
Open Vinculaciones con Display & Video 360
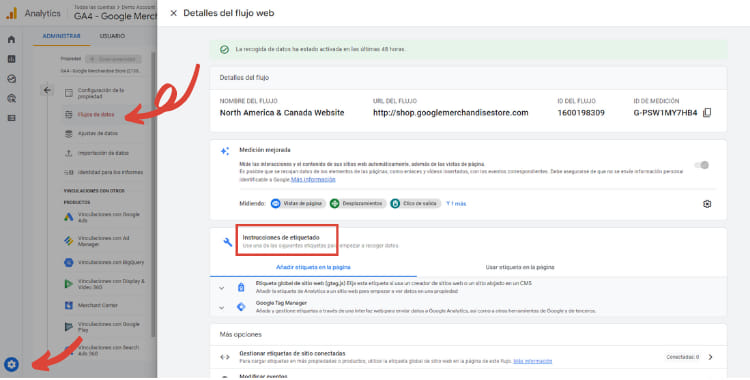tap(103, 284)
